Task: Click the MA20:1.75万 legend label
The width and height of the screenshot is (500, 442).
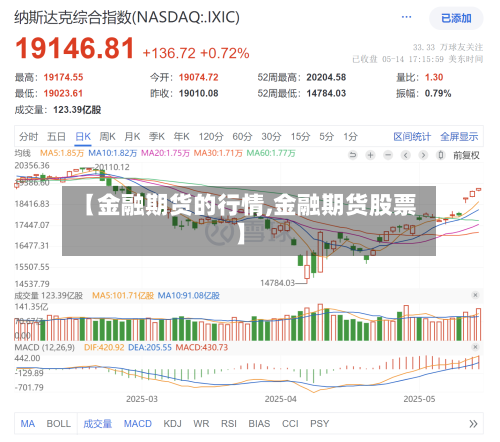Action: [165, 153]
